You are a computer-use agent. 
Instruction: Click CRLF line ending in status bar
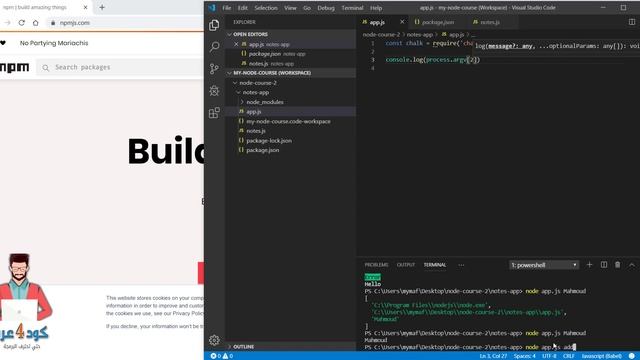(569, 356)
